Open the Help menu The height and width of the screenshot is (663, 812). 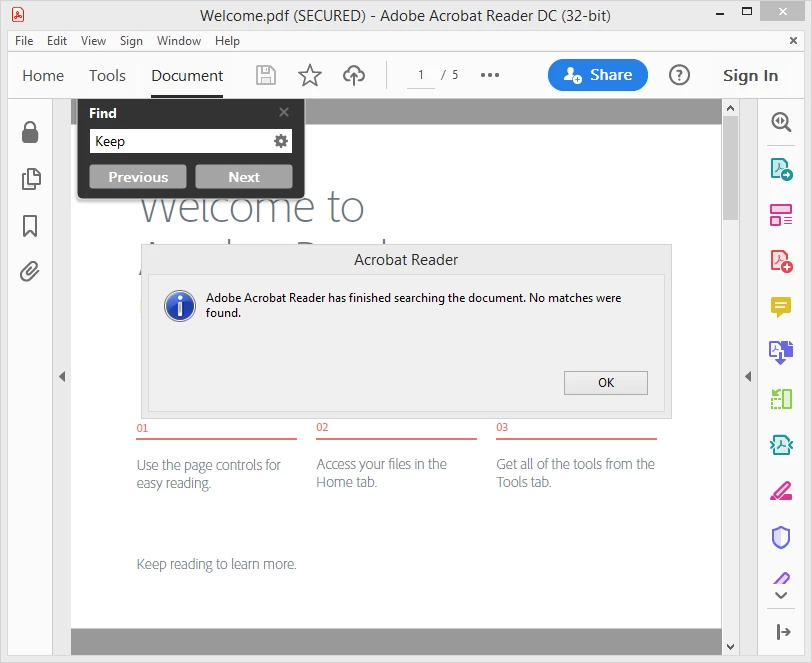(x=227, y=41)
